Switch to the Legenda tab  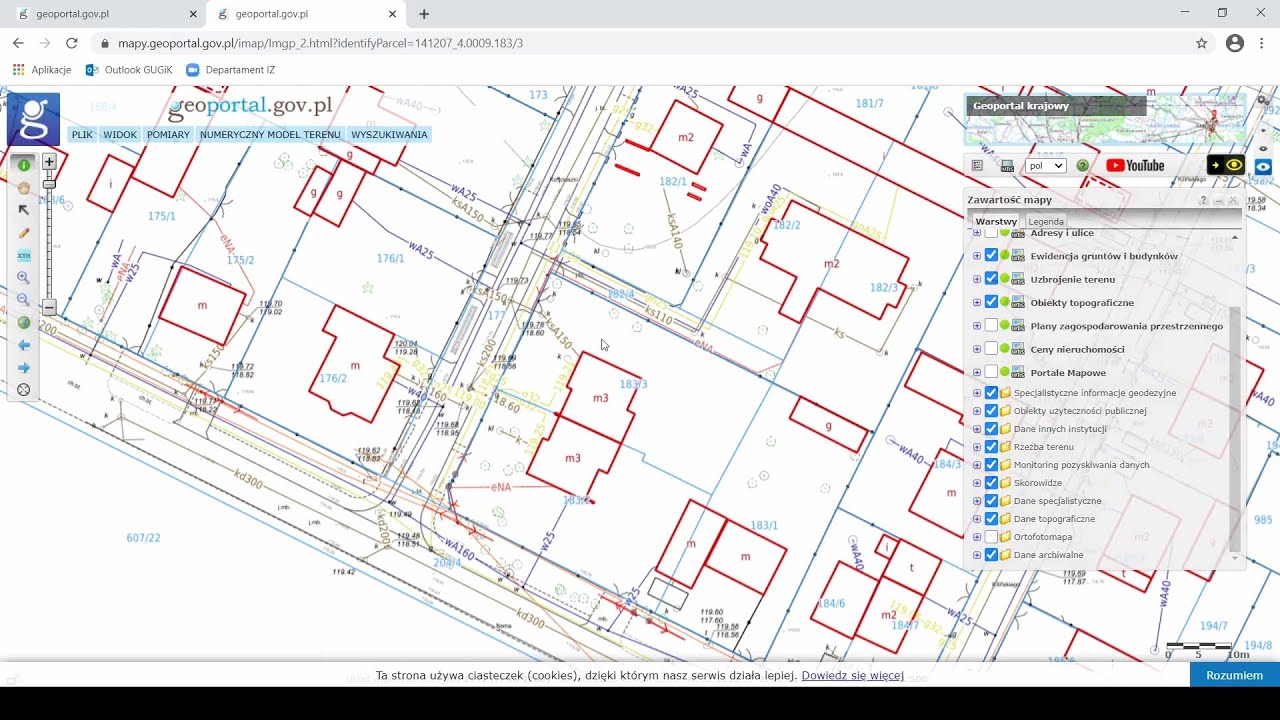point(1046,222)
